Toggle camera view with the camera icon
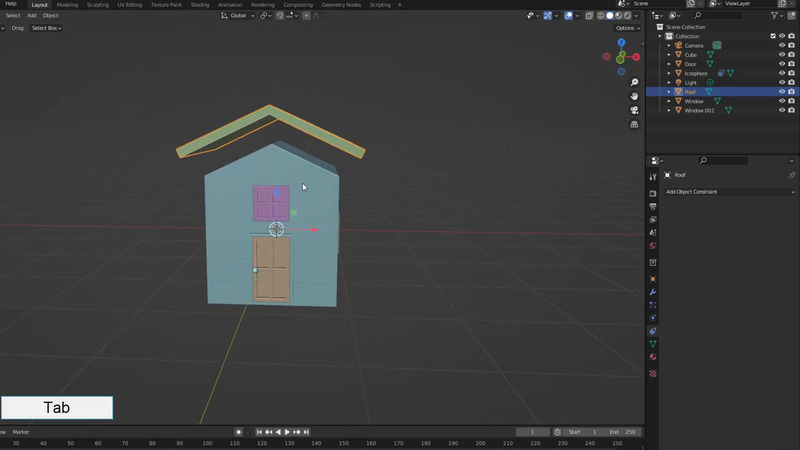Screen dimensions: 800x450 [x=634, y=110]
